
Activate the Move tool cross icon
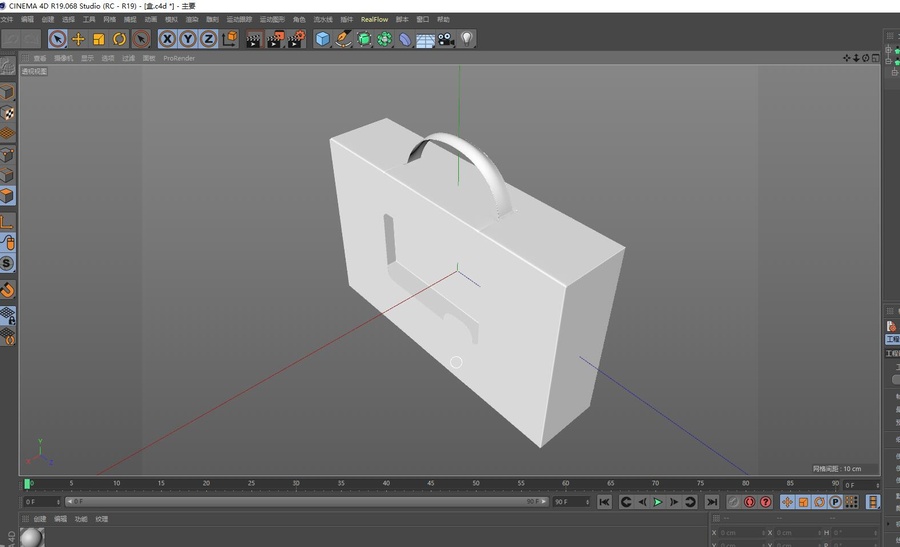pyautogui.click(x=78, y=39)
